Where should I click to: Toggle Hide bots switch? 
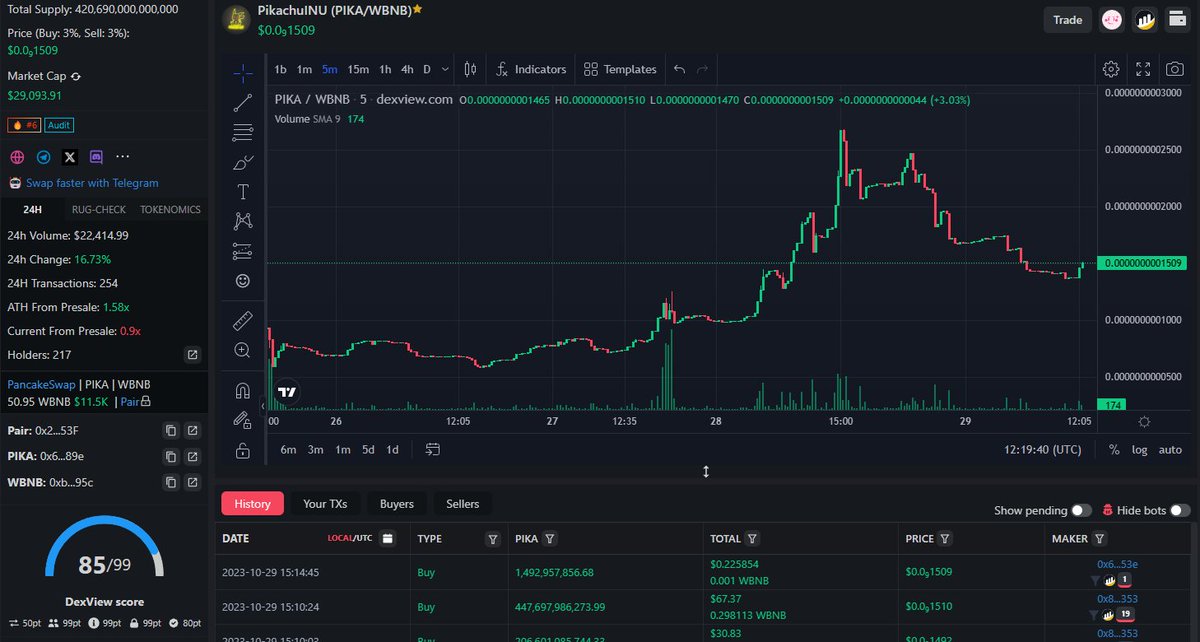coord(1180,510)
